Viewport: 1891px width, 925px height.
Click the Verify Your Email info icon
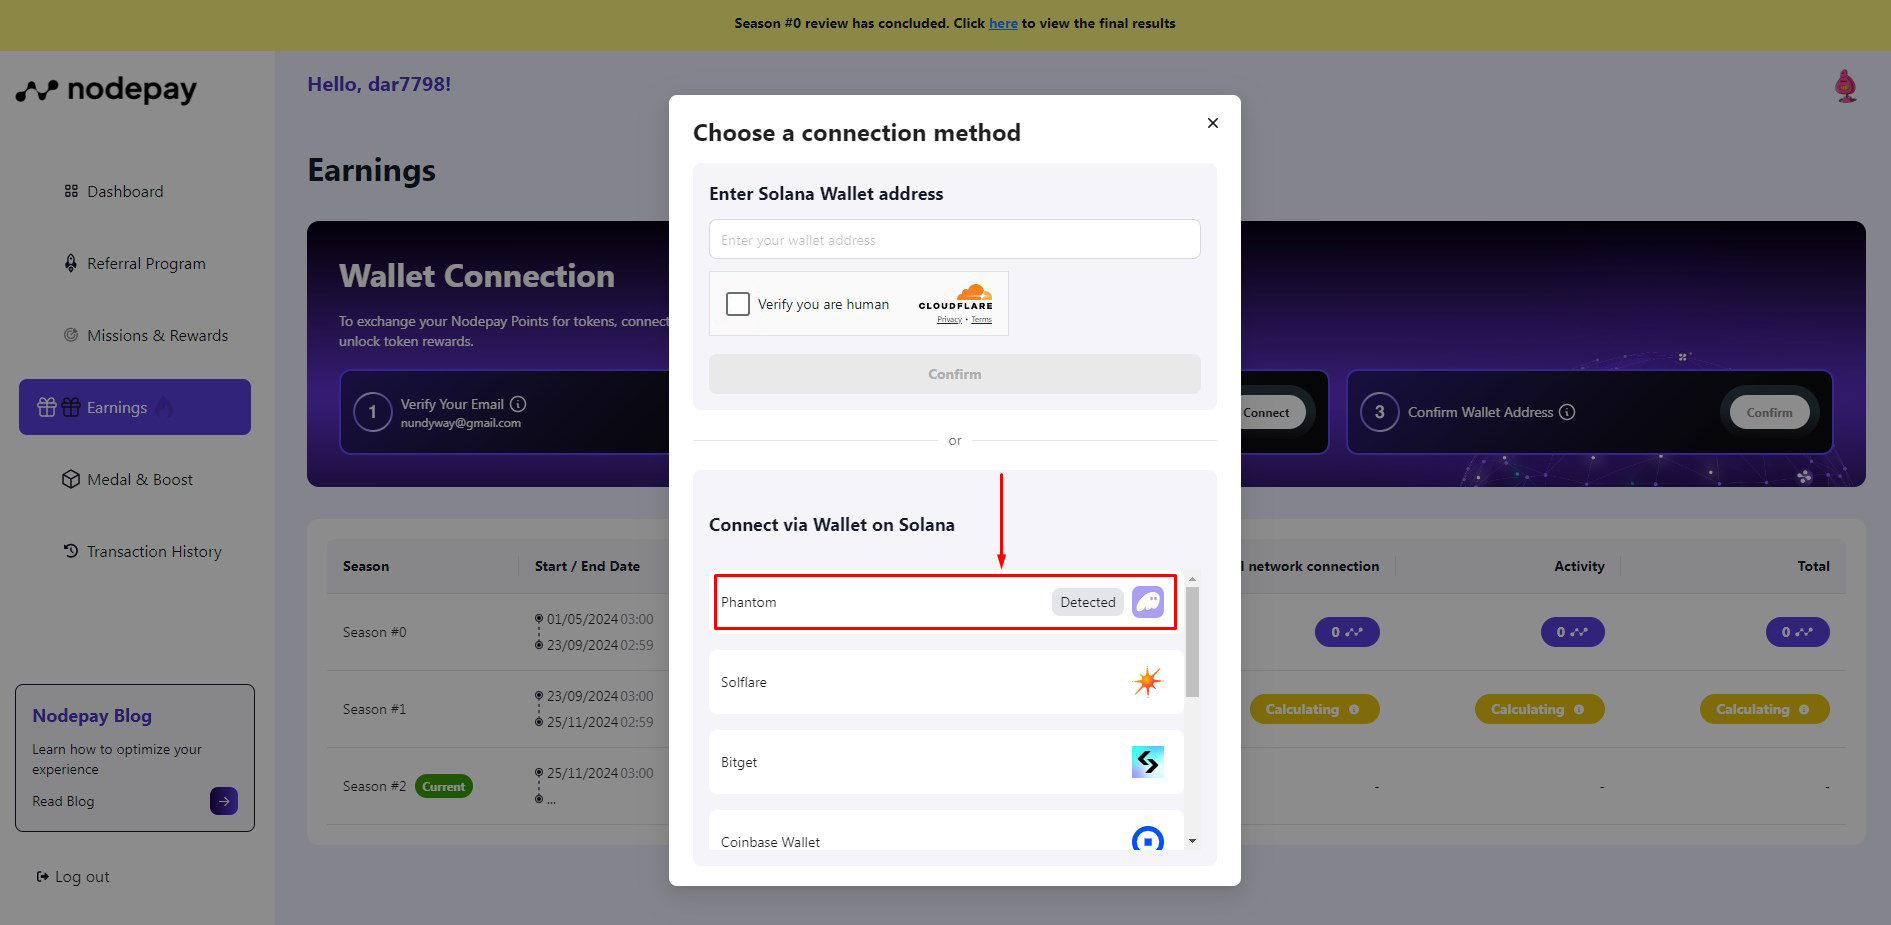518,404
